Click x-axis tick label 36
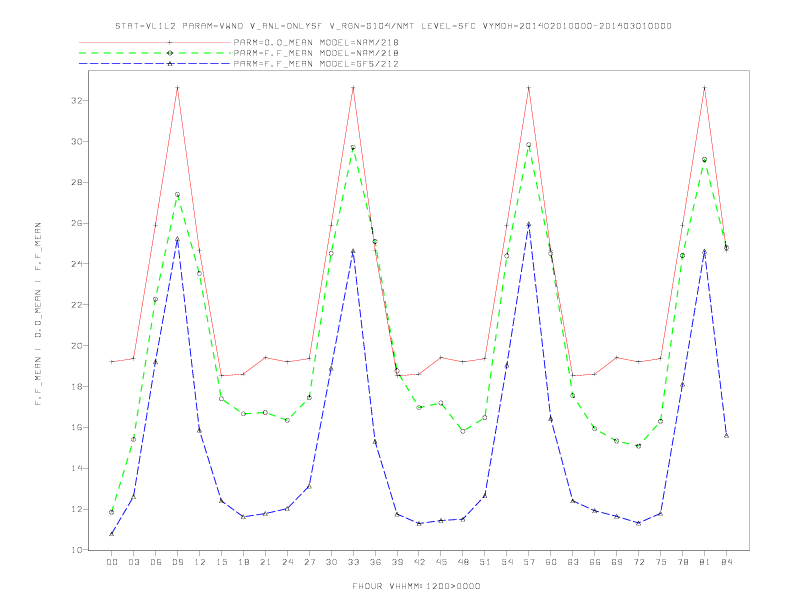 click(x=375, y=562)
